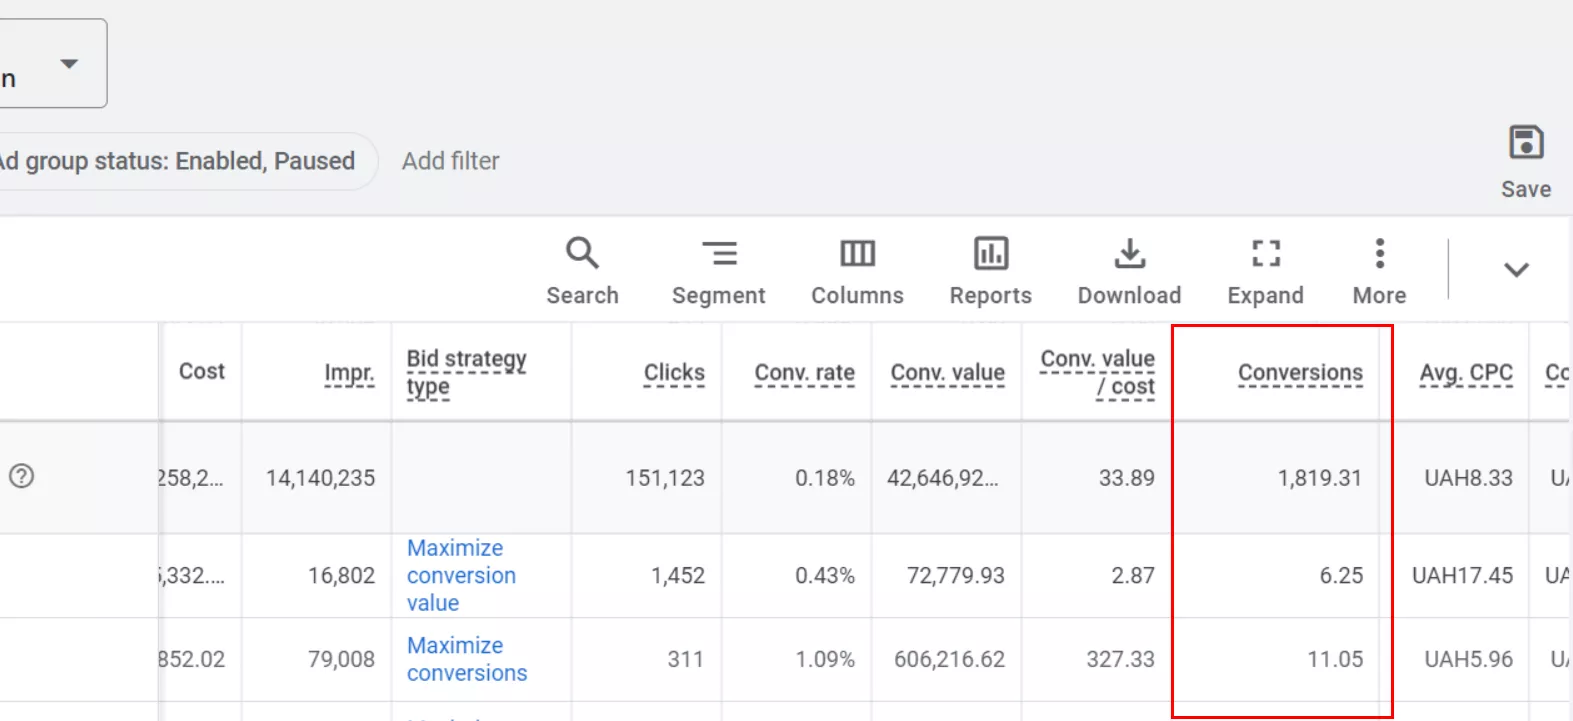The height and width of the screenshot is (721, 1573).
Task: Sort by Conv. value / cost column header
Action: [1097, 372]
